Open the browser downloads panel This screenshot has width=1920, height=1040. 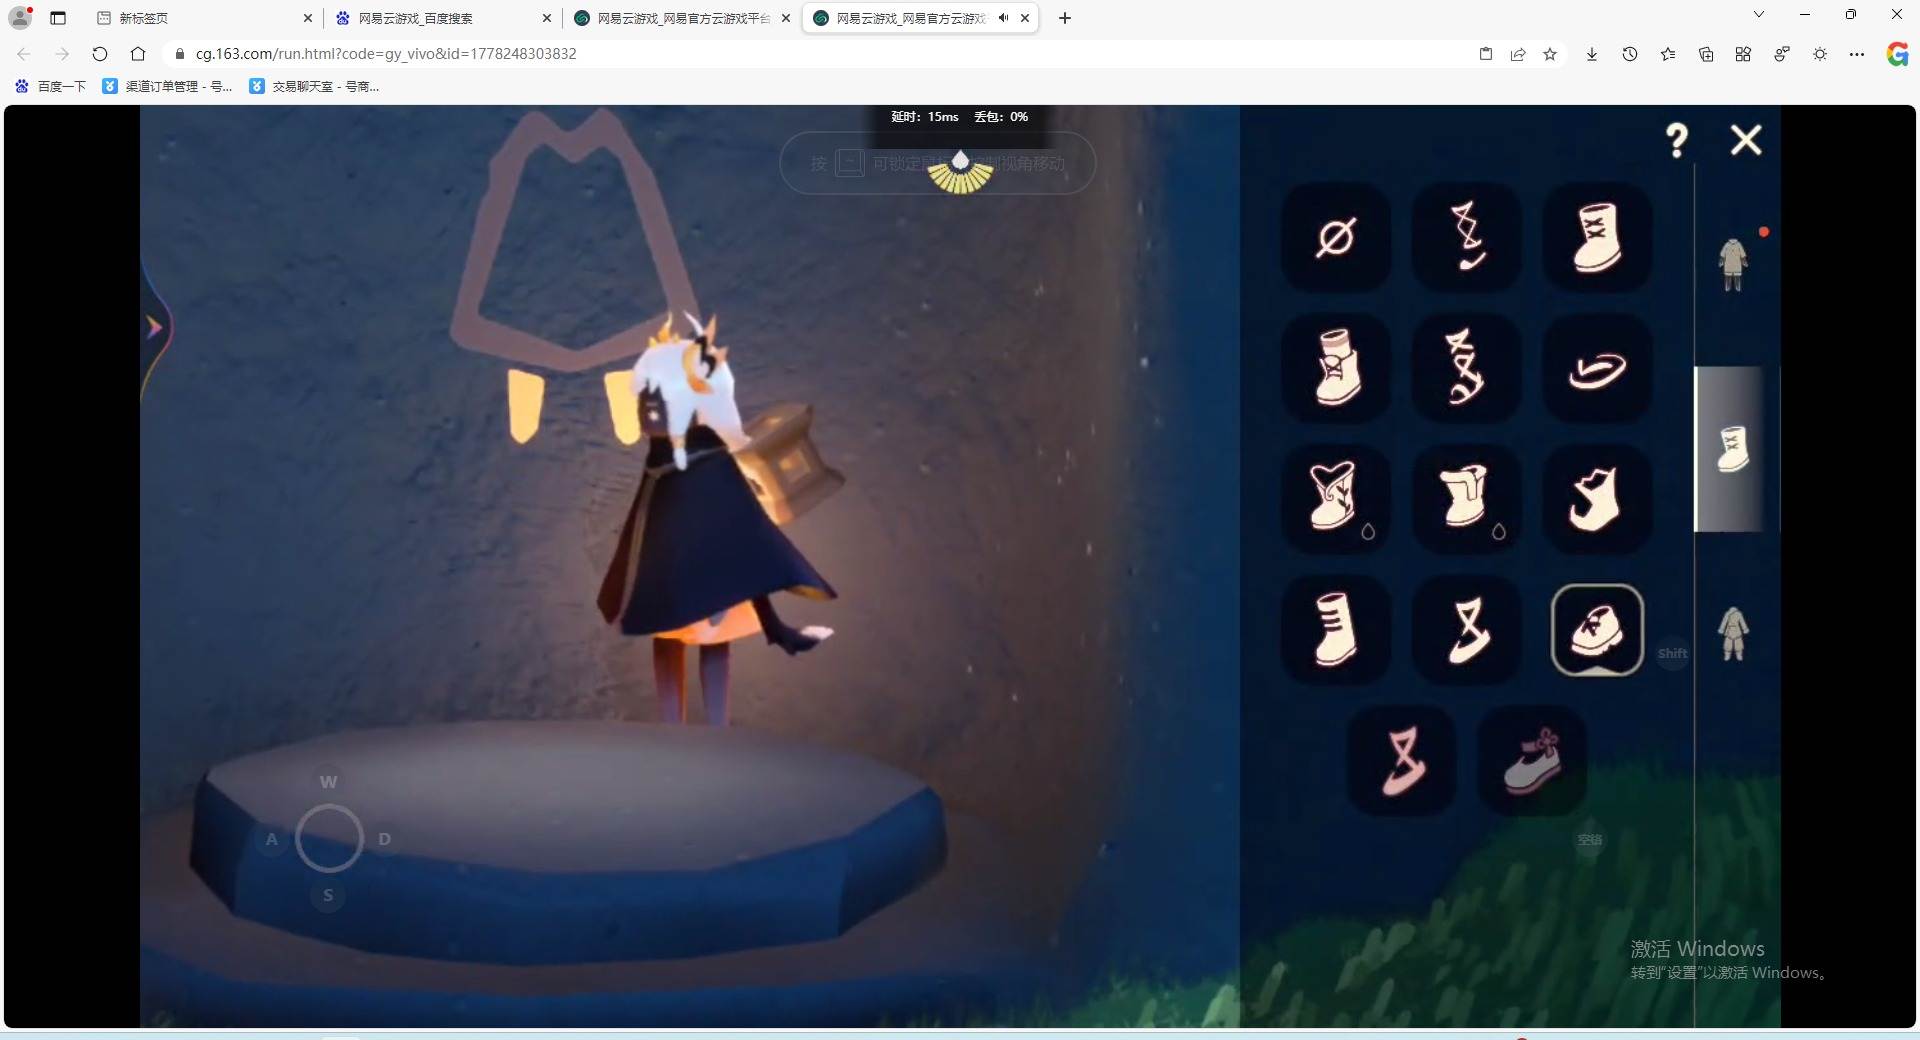tap(1592, 54)
